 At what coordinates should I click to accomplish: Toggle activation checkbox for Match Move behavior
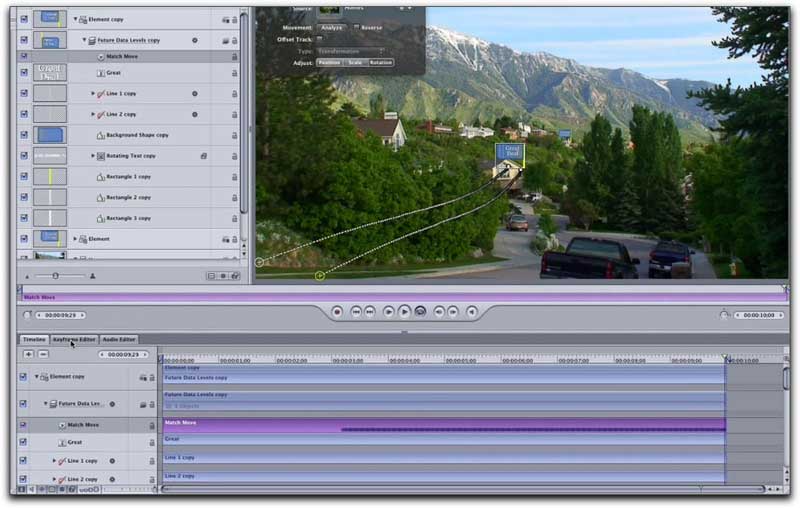(24, 56)
